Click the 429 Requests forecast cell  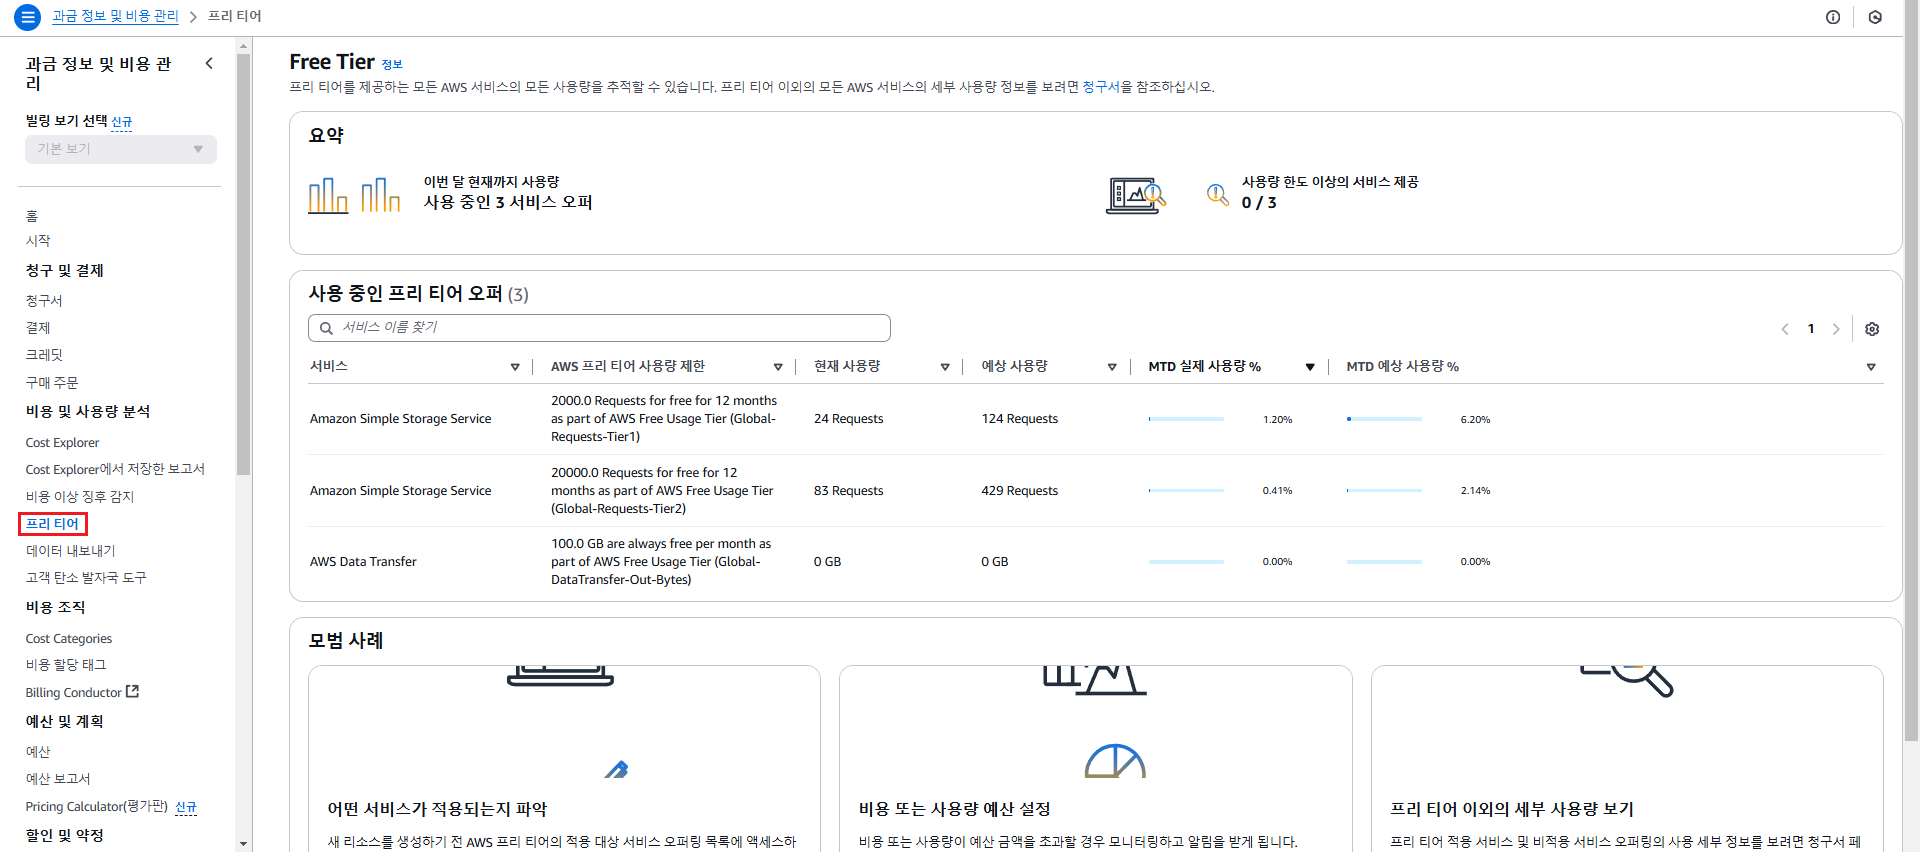tap(1019, 491)
